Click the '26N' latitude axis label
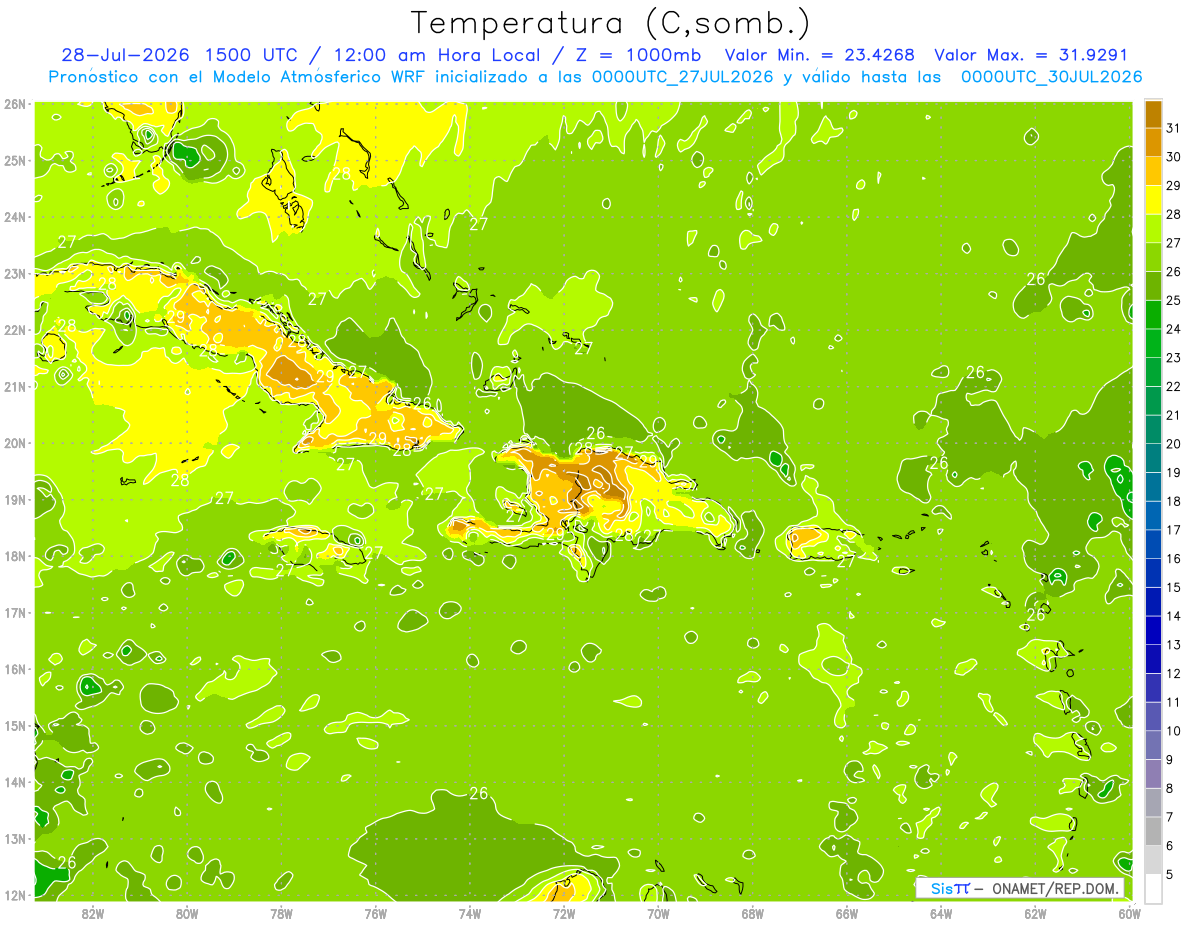Screen dimensions: 1200x927 point(15,104)
